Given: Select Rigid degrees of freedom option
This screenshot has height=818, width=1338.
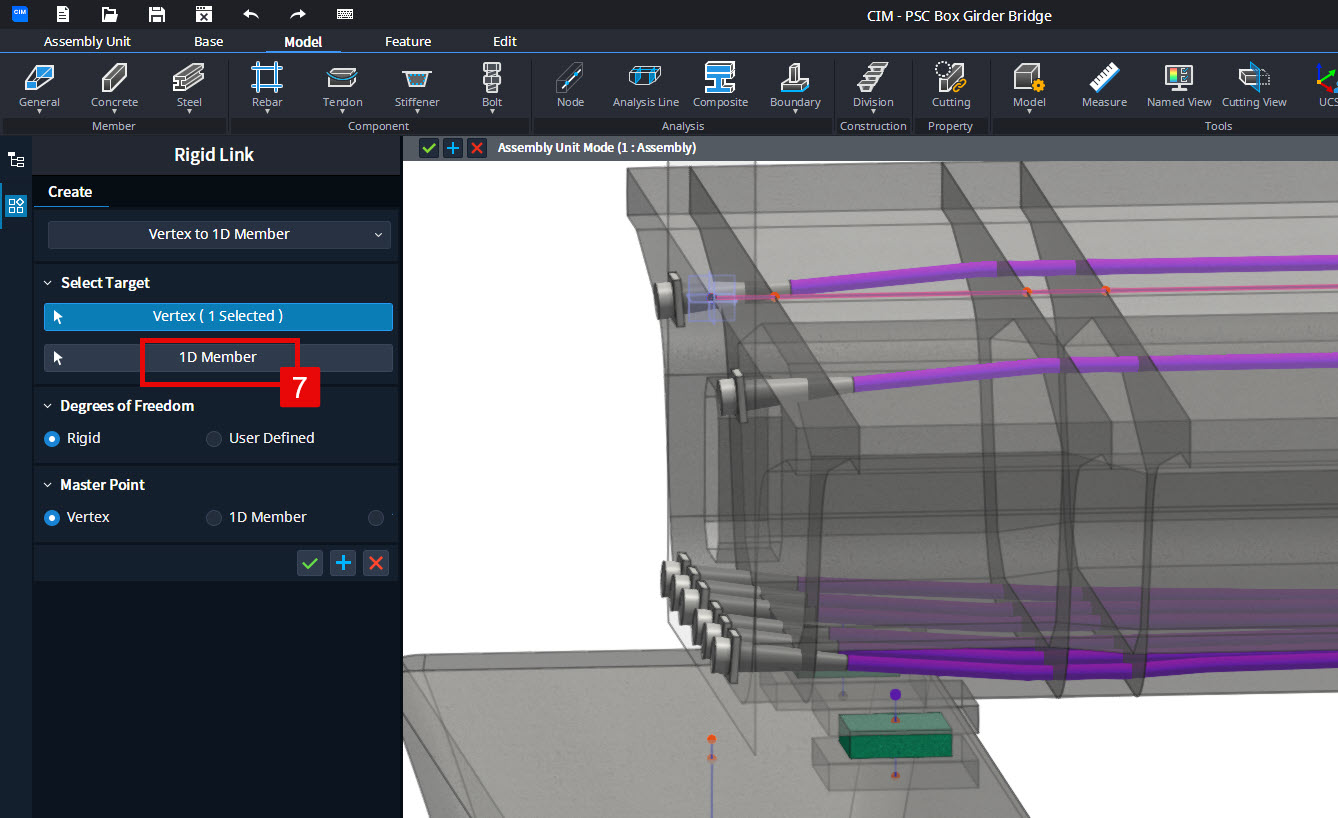Looking at the screenshot, I should pos(73,438).
